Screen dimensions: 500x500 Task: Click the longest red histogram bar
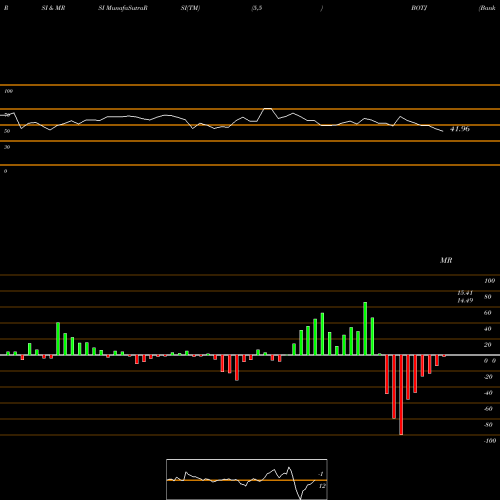pyautogui.click(x=401, y=395)
